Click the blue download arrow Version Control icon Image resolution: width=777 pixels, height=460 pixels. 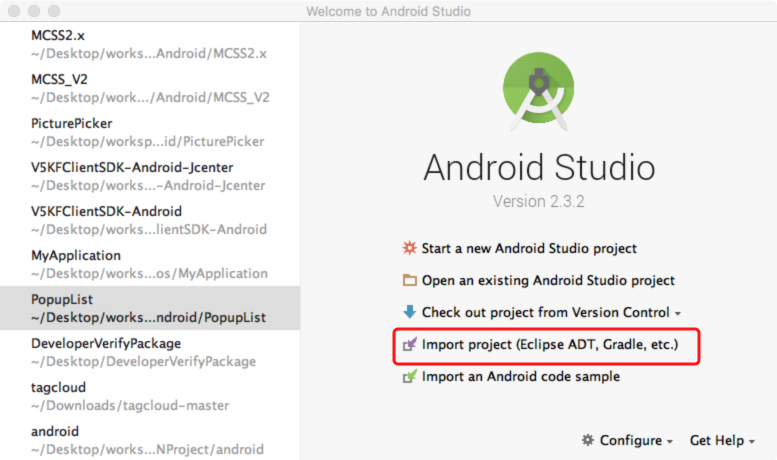tap(409, 312)
